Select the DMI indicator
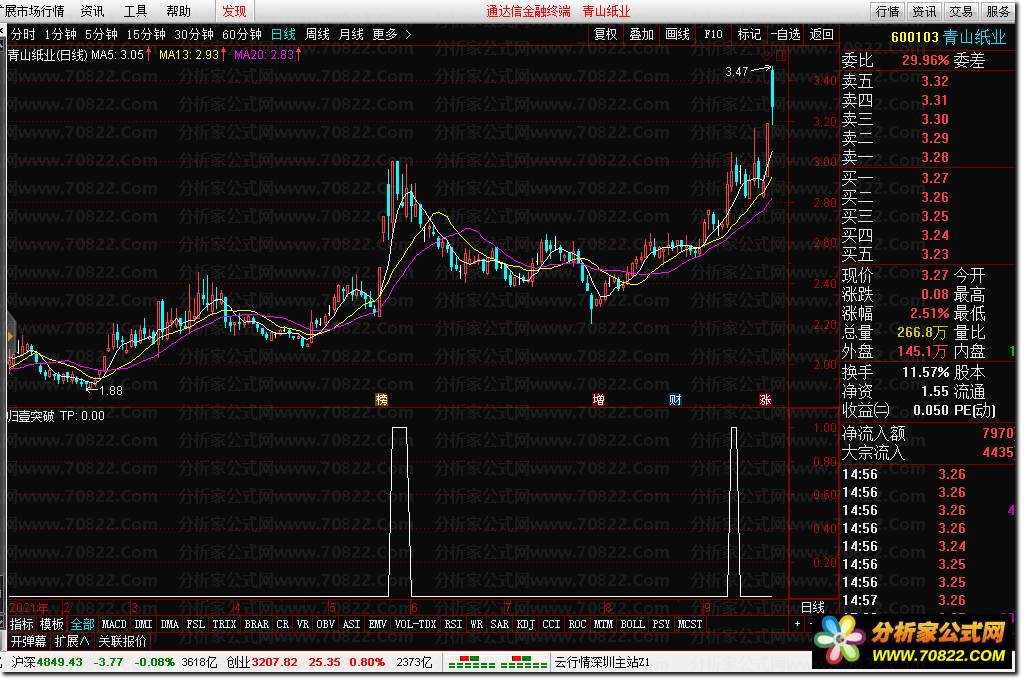 143,624
